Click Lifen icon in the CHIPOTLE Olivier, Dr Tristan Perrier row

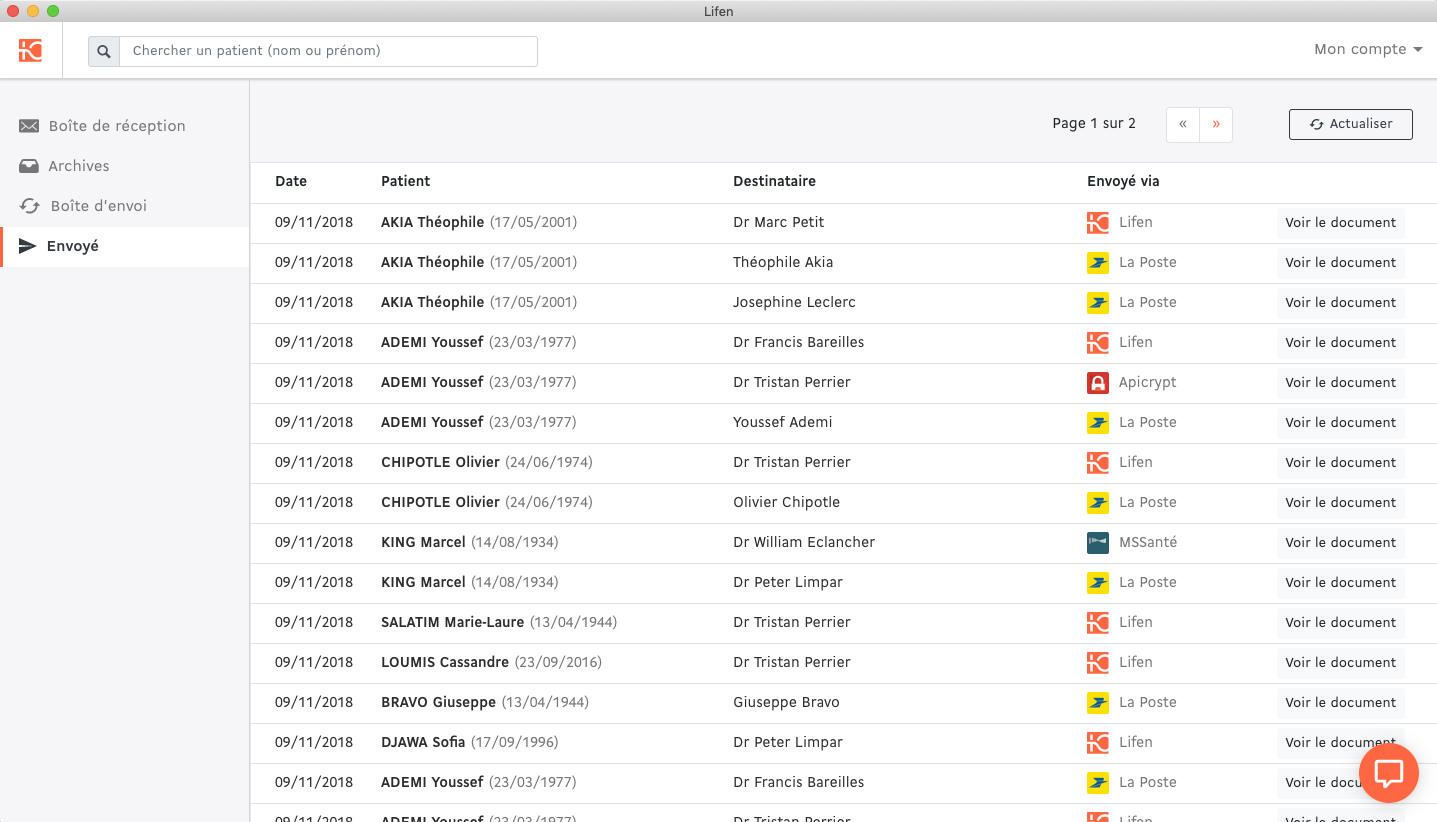point(1098,463)
